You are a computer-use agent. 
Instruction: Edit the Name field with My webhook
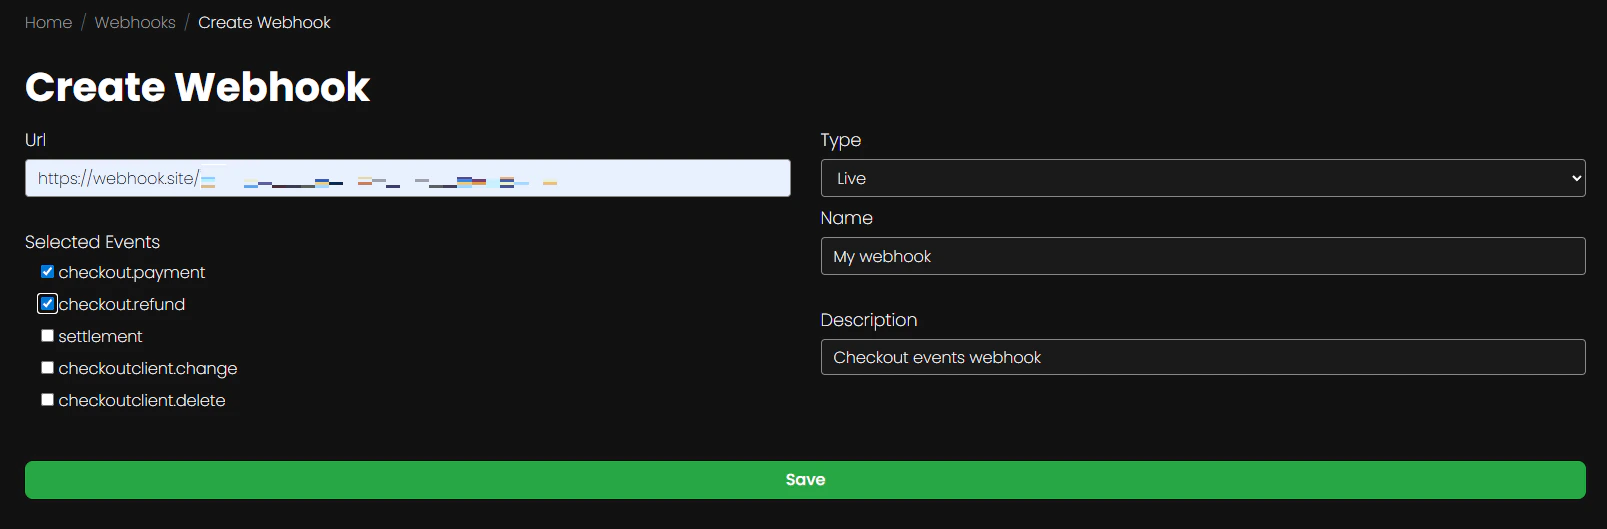click(1203, 256)
